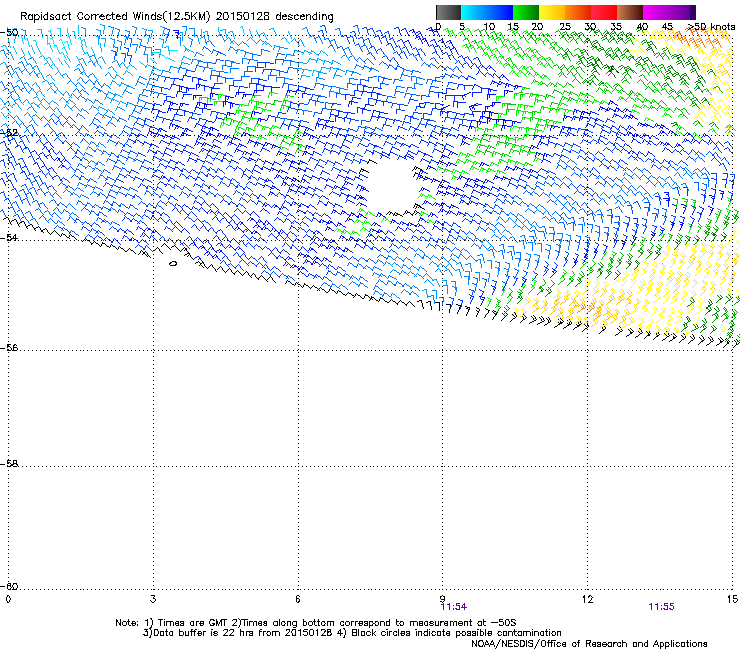Screen dimensions: 740x650
Task: Click the '6' longitude axis label
Action: point(298,599)
